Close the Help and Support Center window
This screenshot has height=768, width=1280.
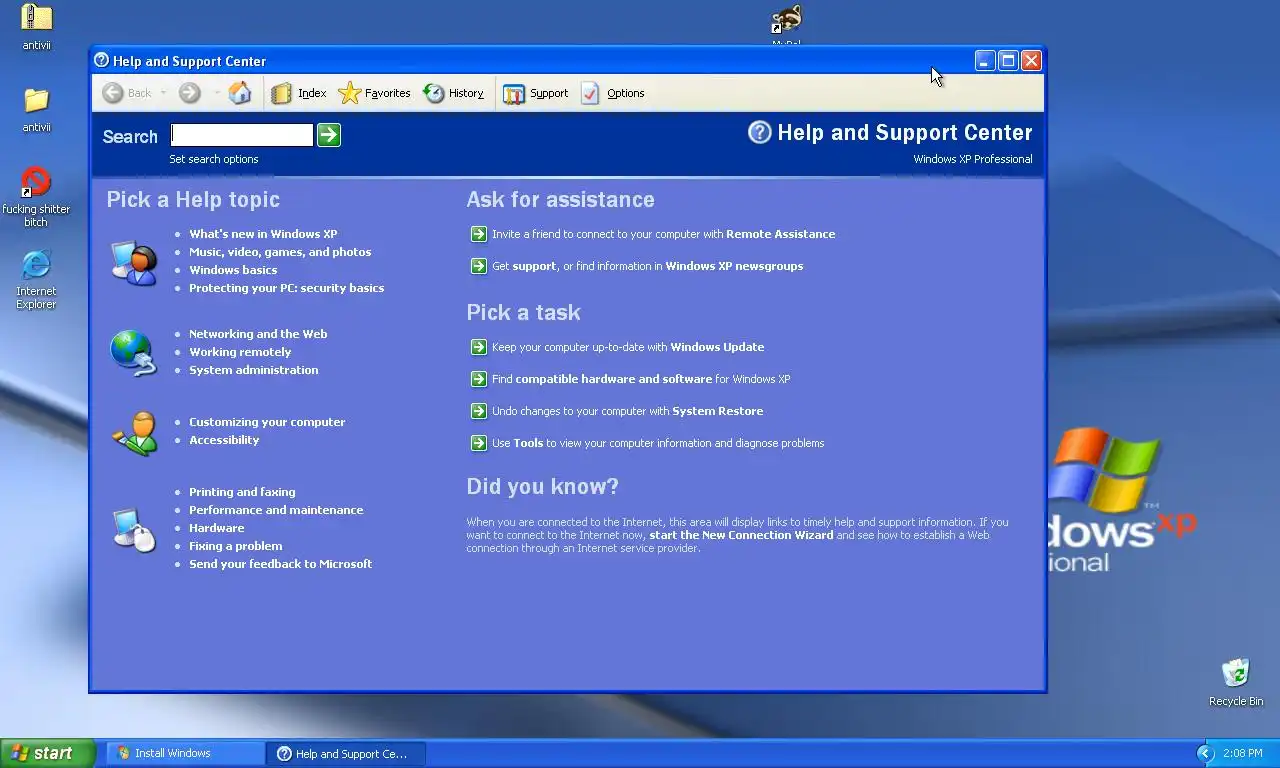coord(1031,61)
